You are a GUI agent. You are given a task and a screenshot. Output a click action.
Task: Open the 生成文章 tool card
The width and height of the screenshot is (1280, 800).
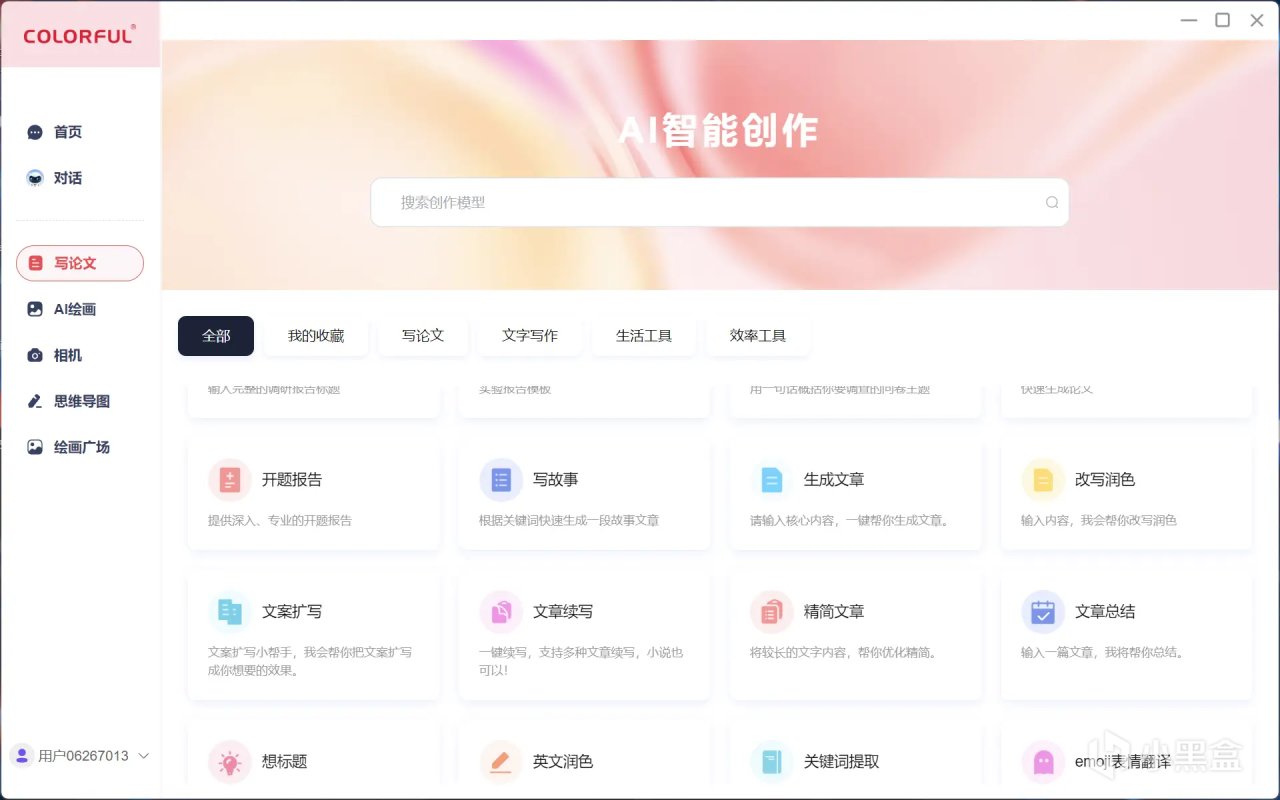click(x=855, y=493)
